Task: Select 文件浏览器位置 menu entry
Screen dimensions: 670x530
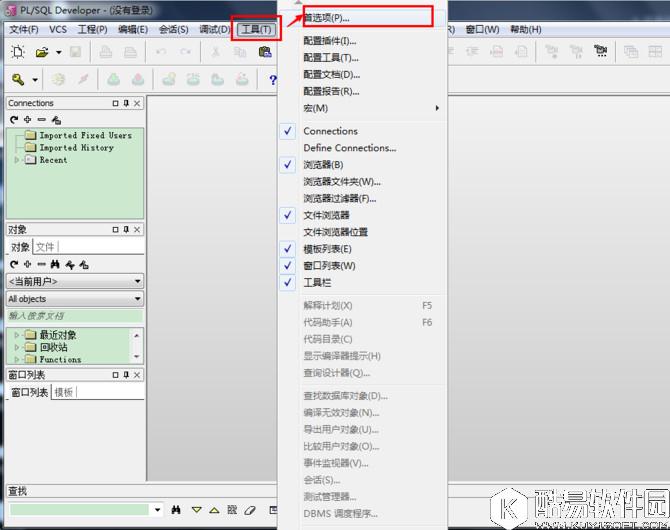Action: 363,232
